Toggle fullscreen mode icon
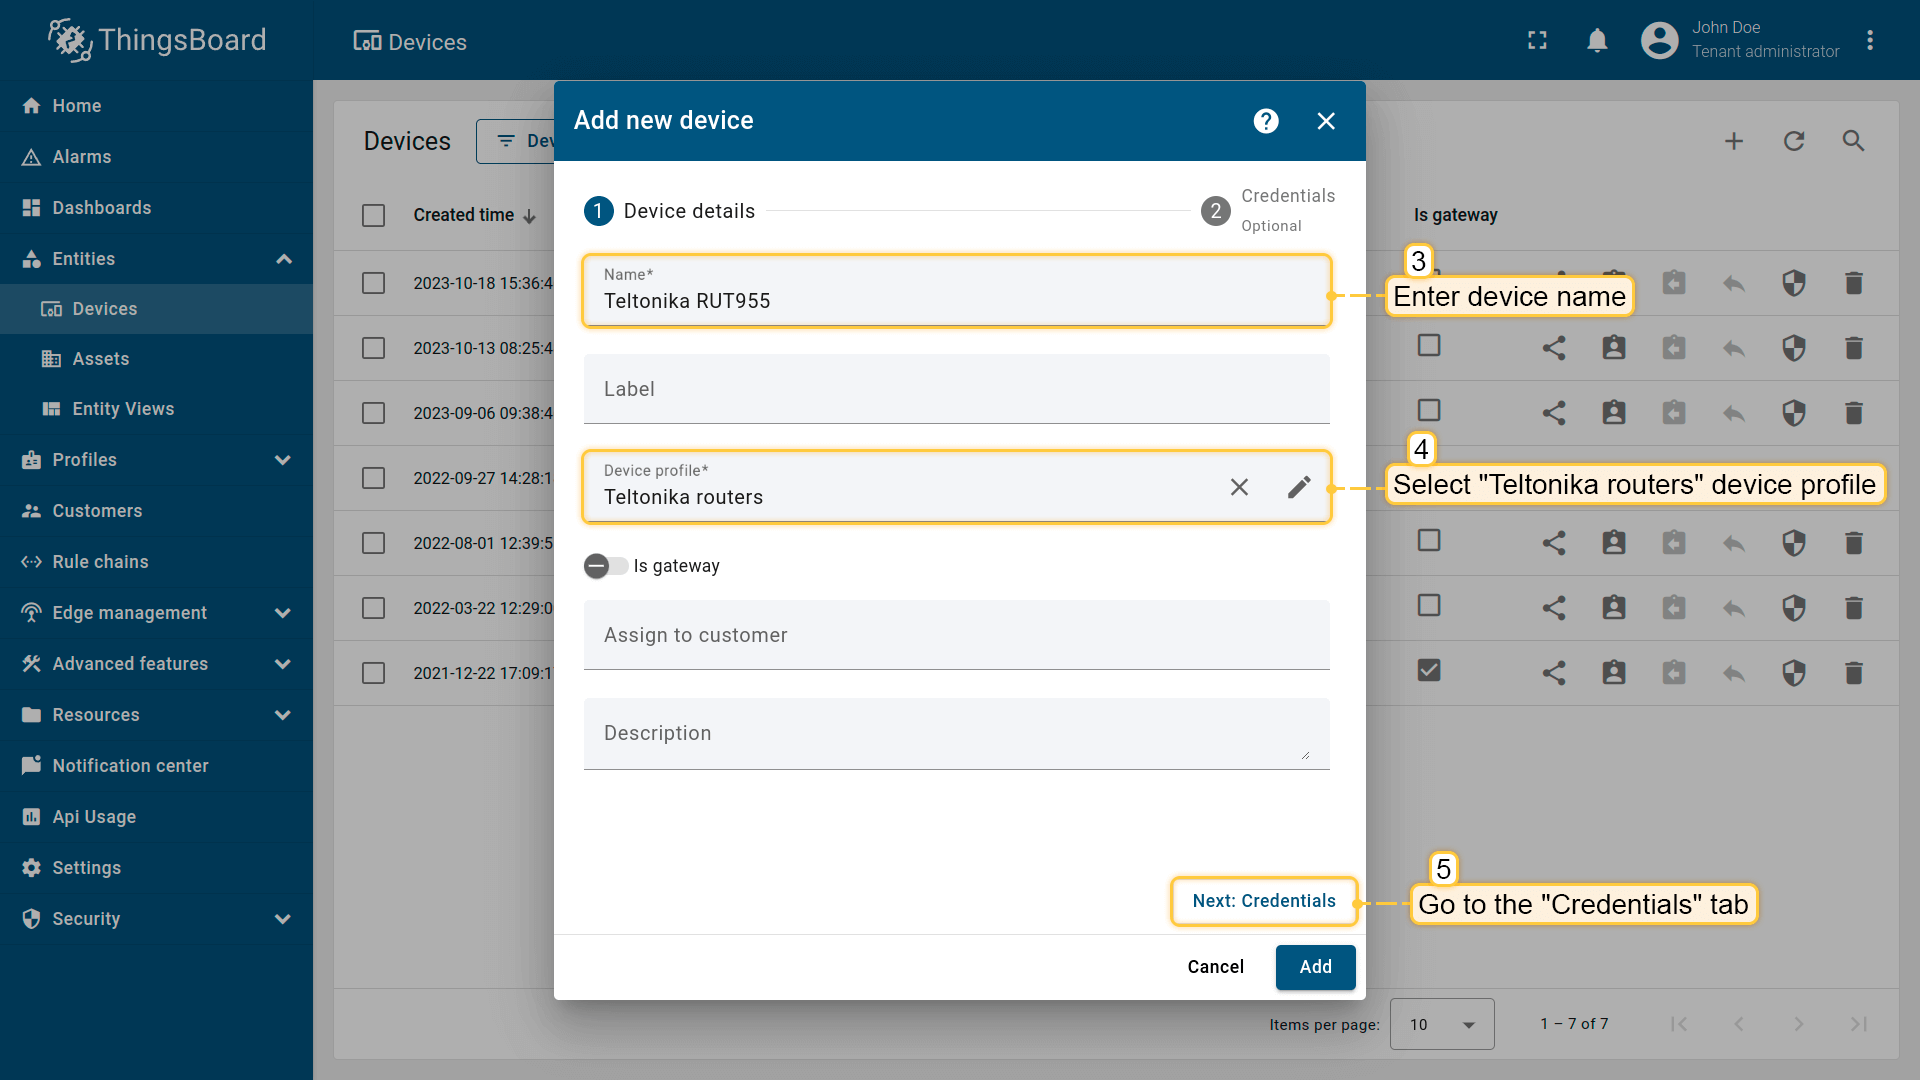The width and height of the screenshot is (1920, 1080). [1537, 41]
